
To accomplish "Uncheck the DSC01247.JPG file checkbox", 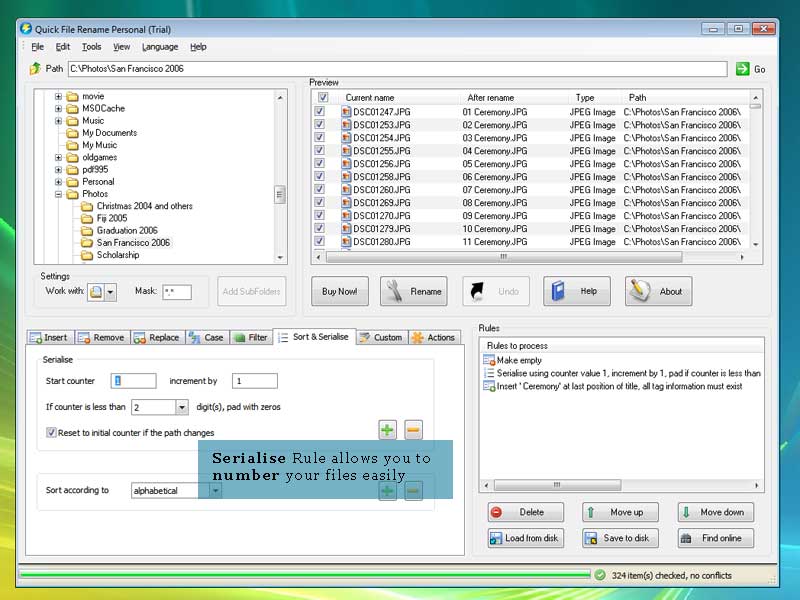I will pos(320,112).
